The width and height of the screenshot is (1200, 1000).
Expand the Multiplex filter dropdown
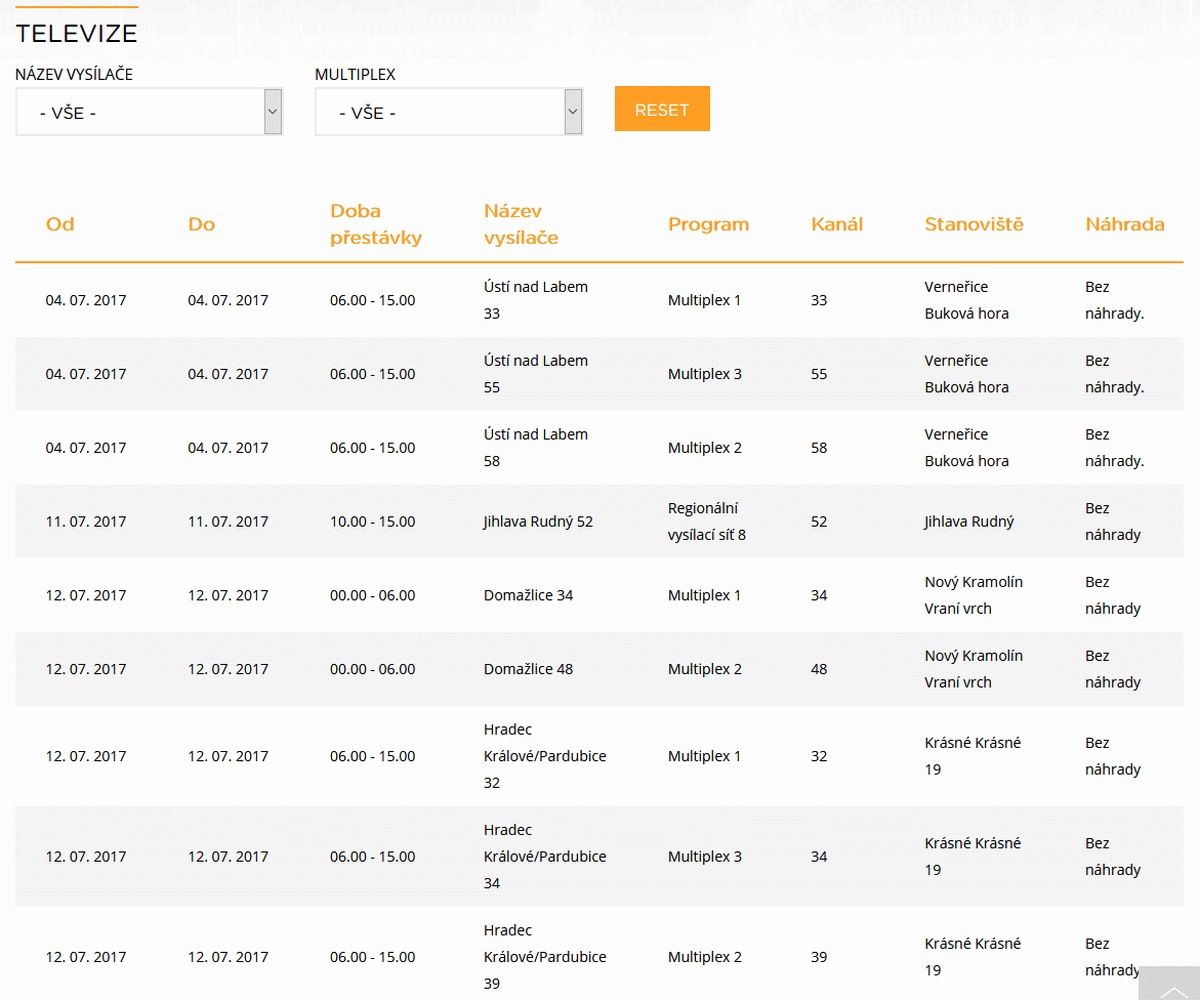[449, 112]
